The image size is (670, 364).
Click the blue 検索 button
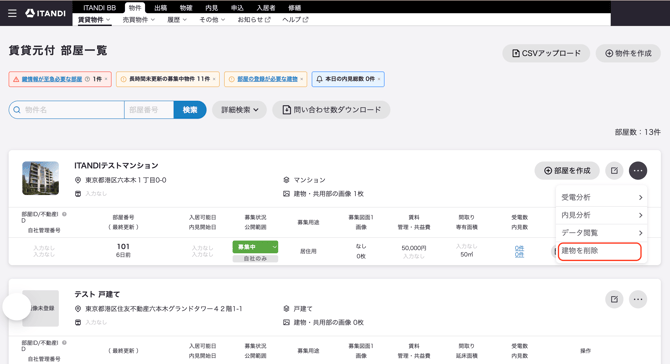click(190, 110)
